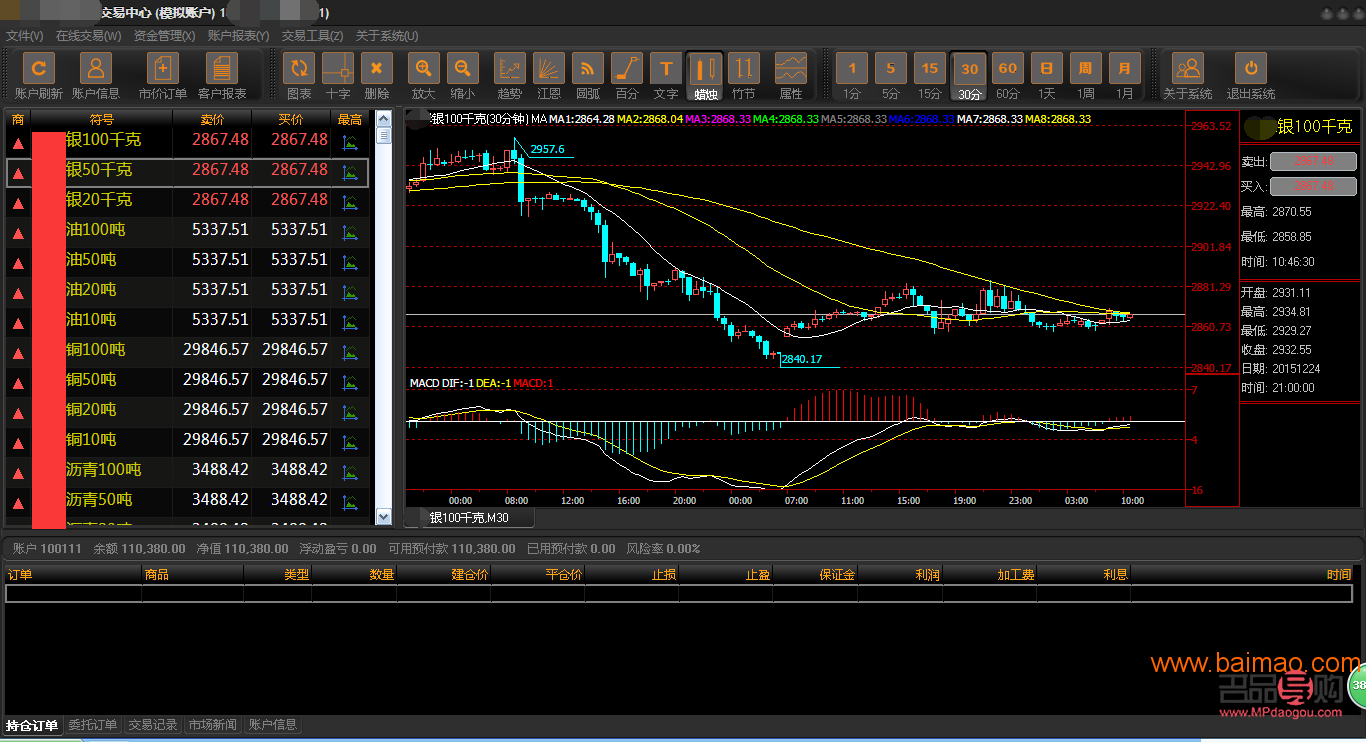Image resolution: width=1366 pixels, height=742 pixels.
Task: Toggle the 60分 timeframe button
Action: pos(1007,69)
